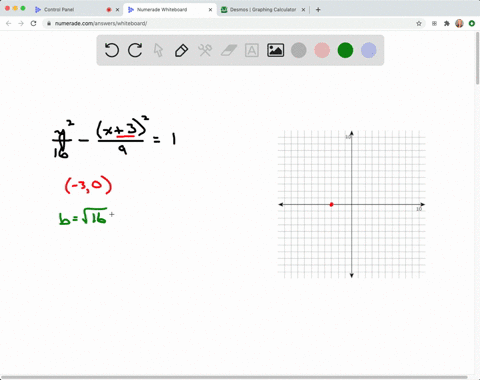Insert an image with picture icon
This screenshot has height=380, width=480.
click(275, 50)
